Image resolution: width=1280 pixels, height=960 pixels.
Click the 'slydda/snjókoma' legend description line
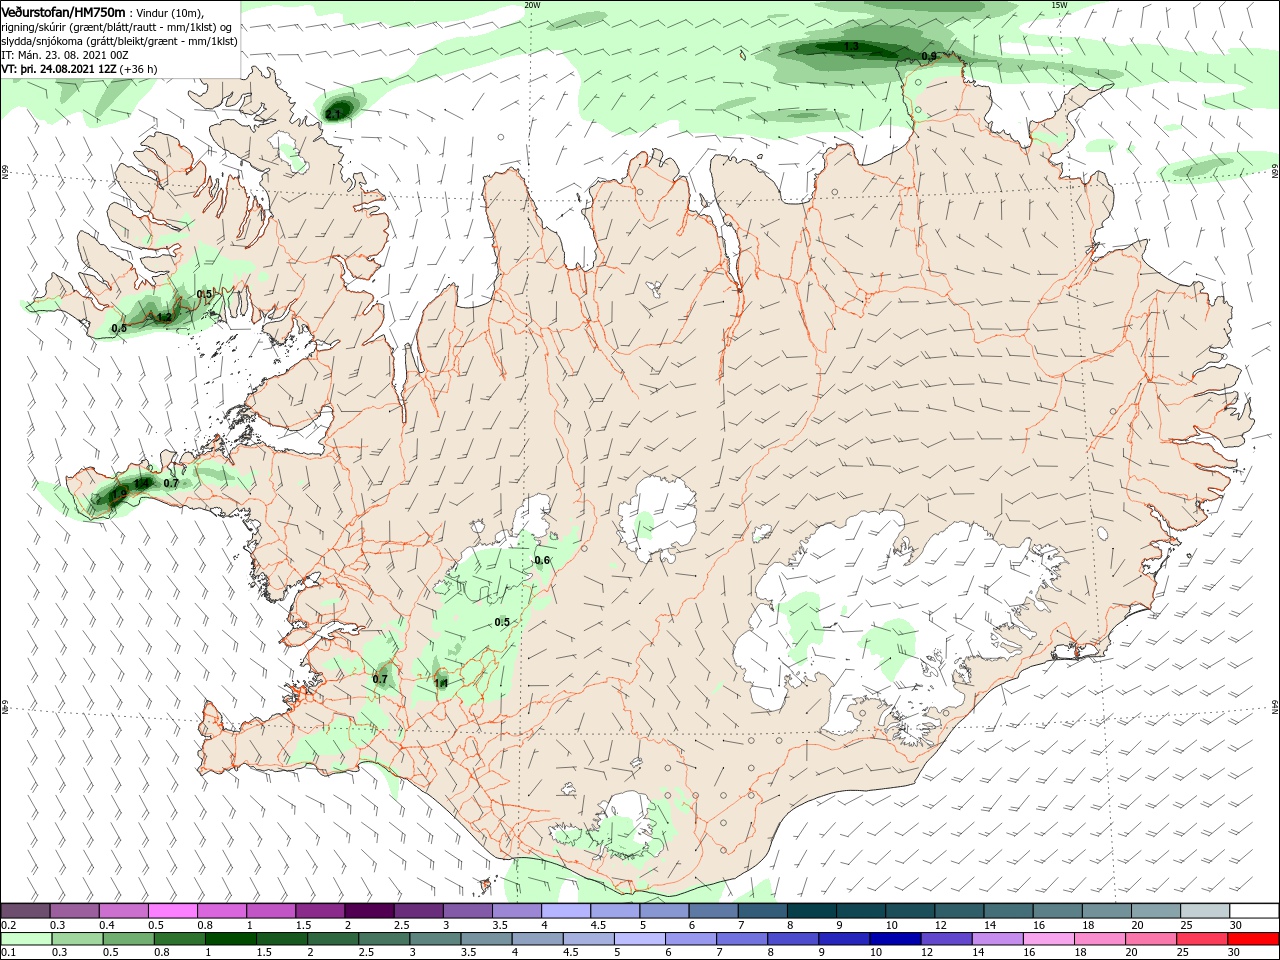pyautogui.click(x=119, y=41)
